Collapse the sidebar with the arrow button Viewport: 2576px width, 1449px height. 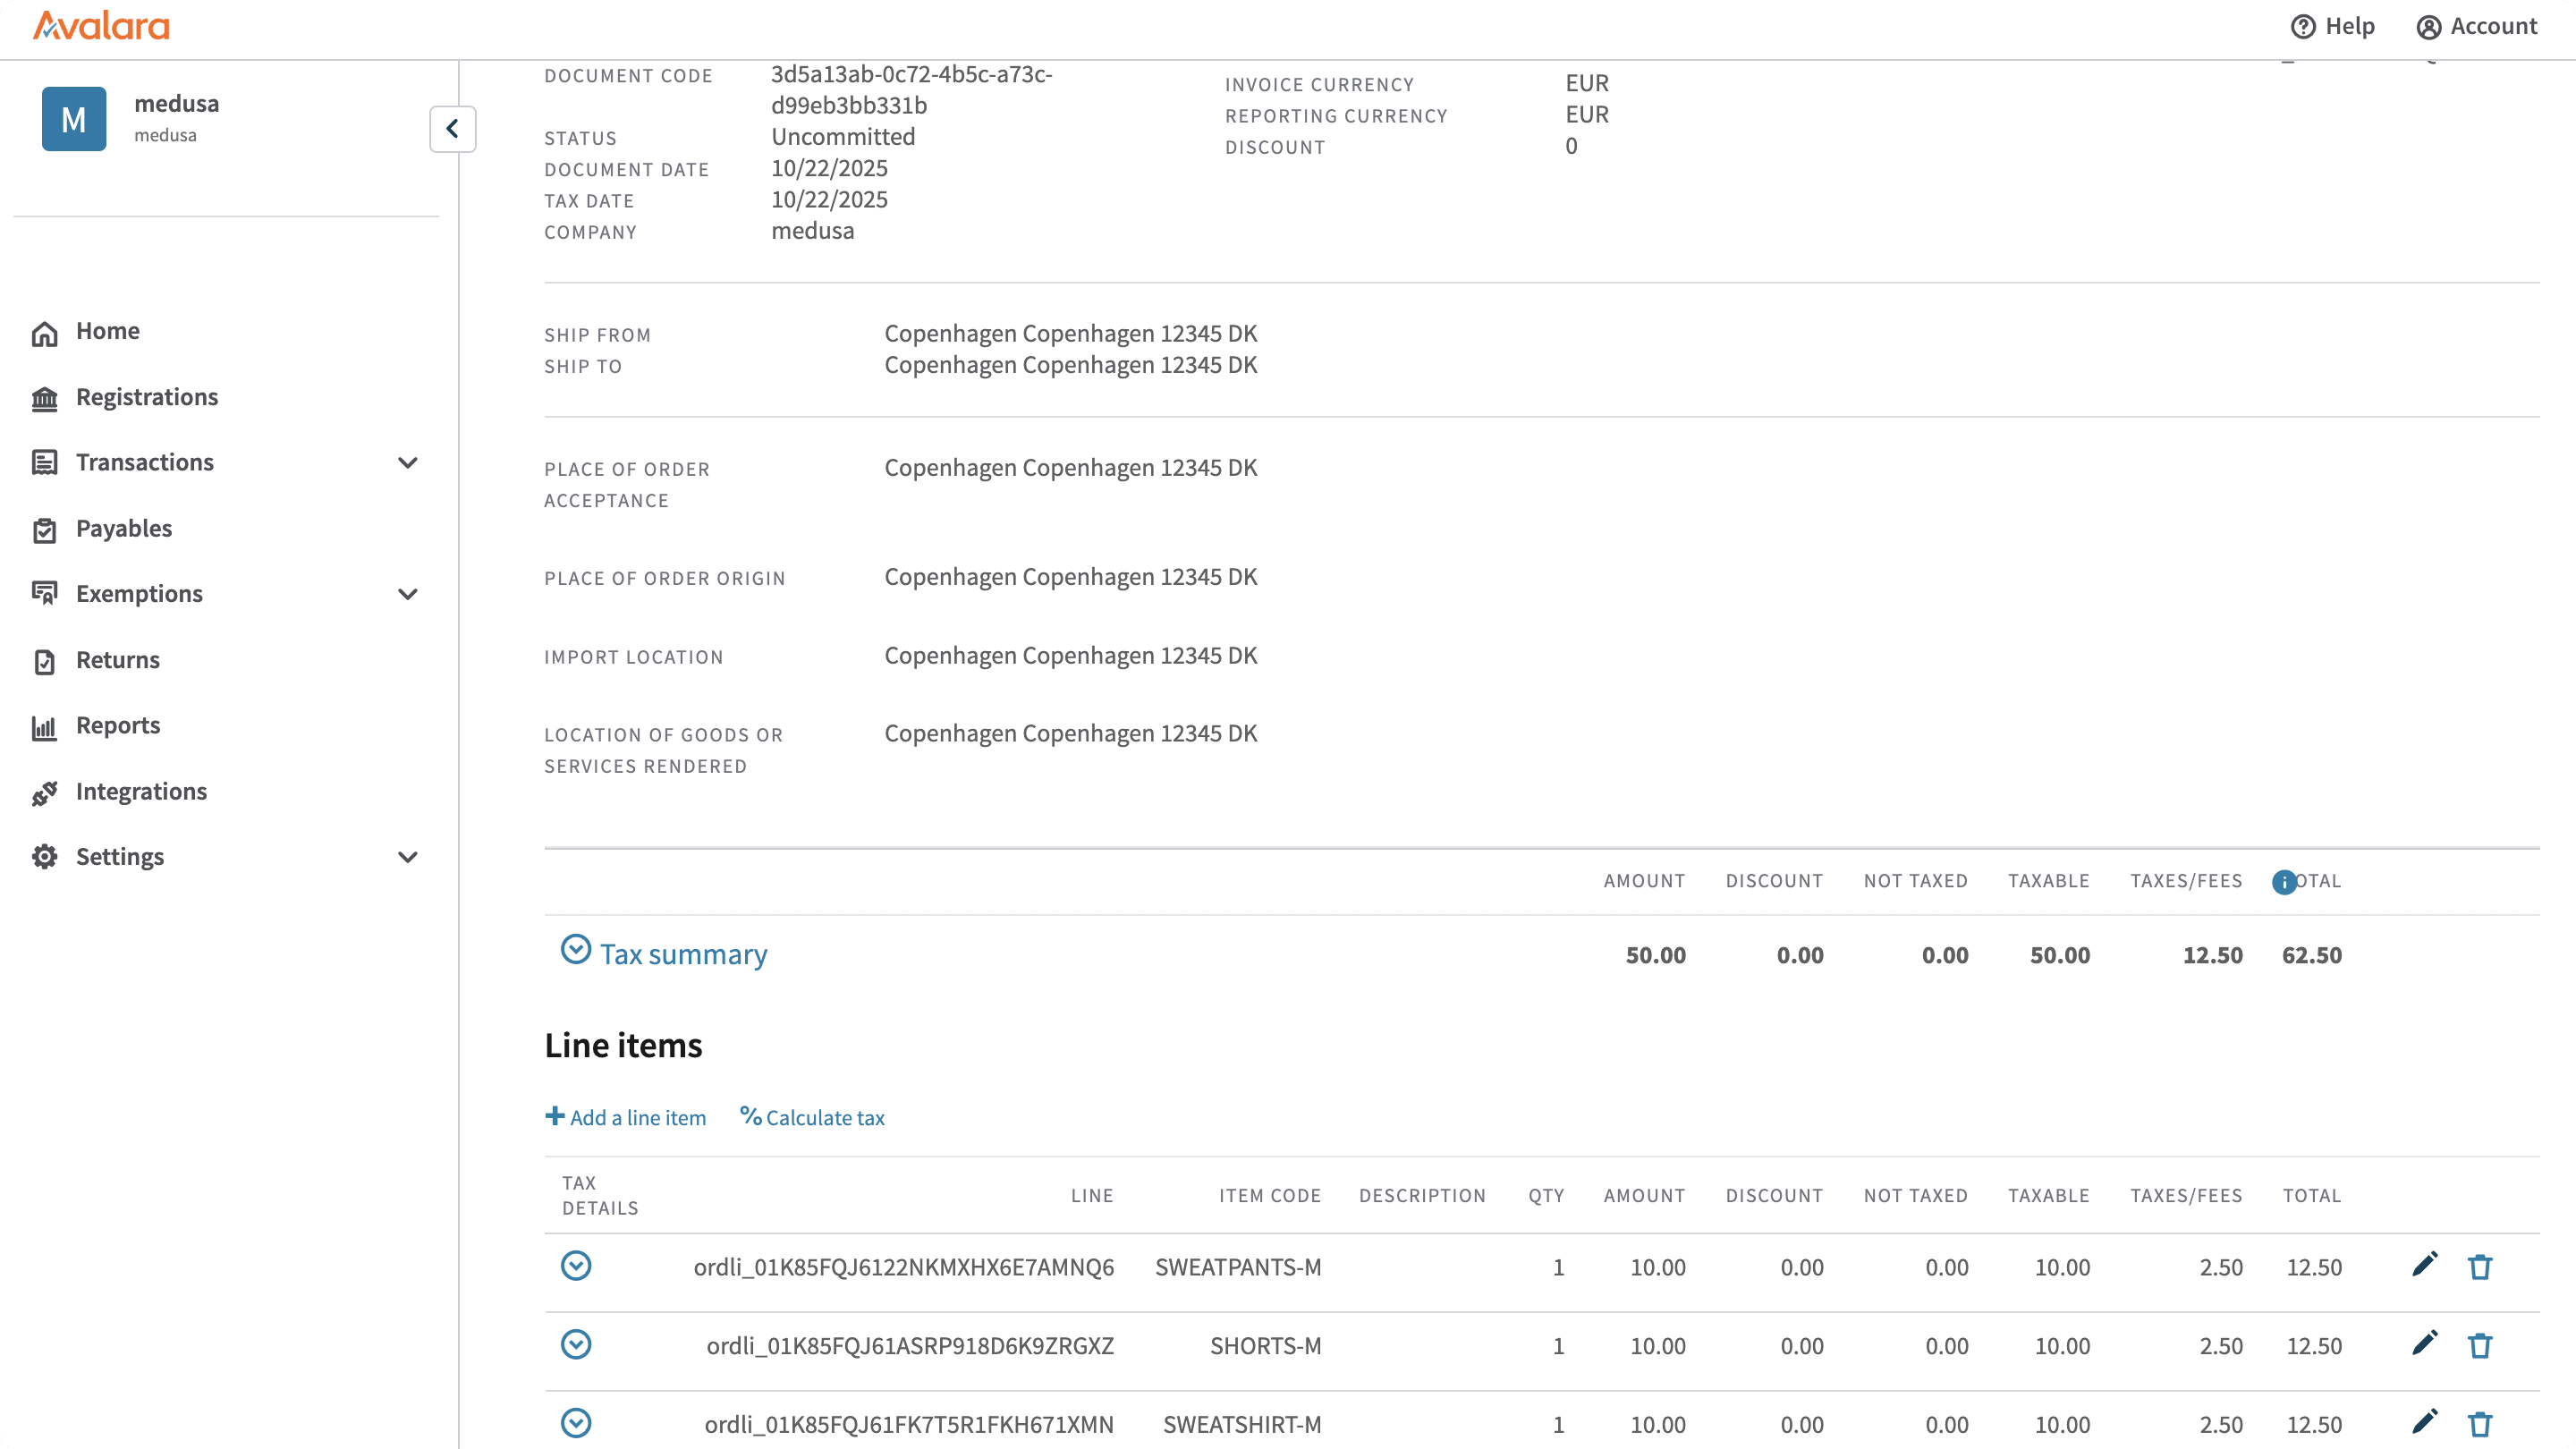(452, 129)
